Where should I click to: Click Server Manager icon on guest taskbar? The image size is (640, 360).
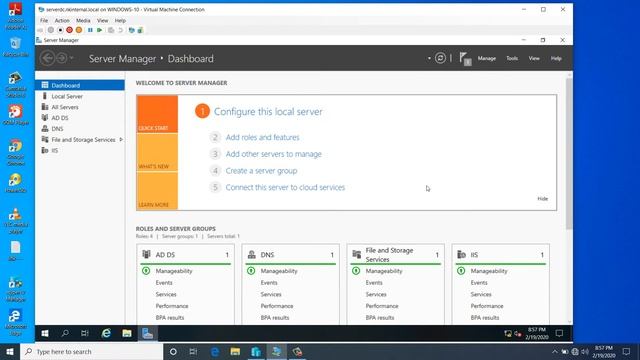(x=147, y=333)
